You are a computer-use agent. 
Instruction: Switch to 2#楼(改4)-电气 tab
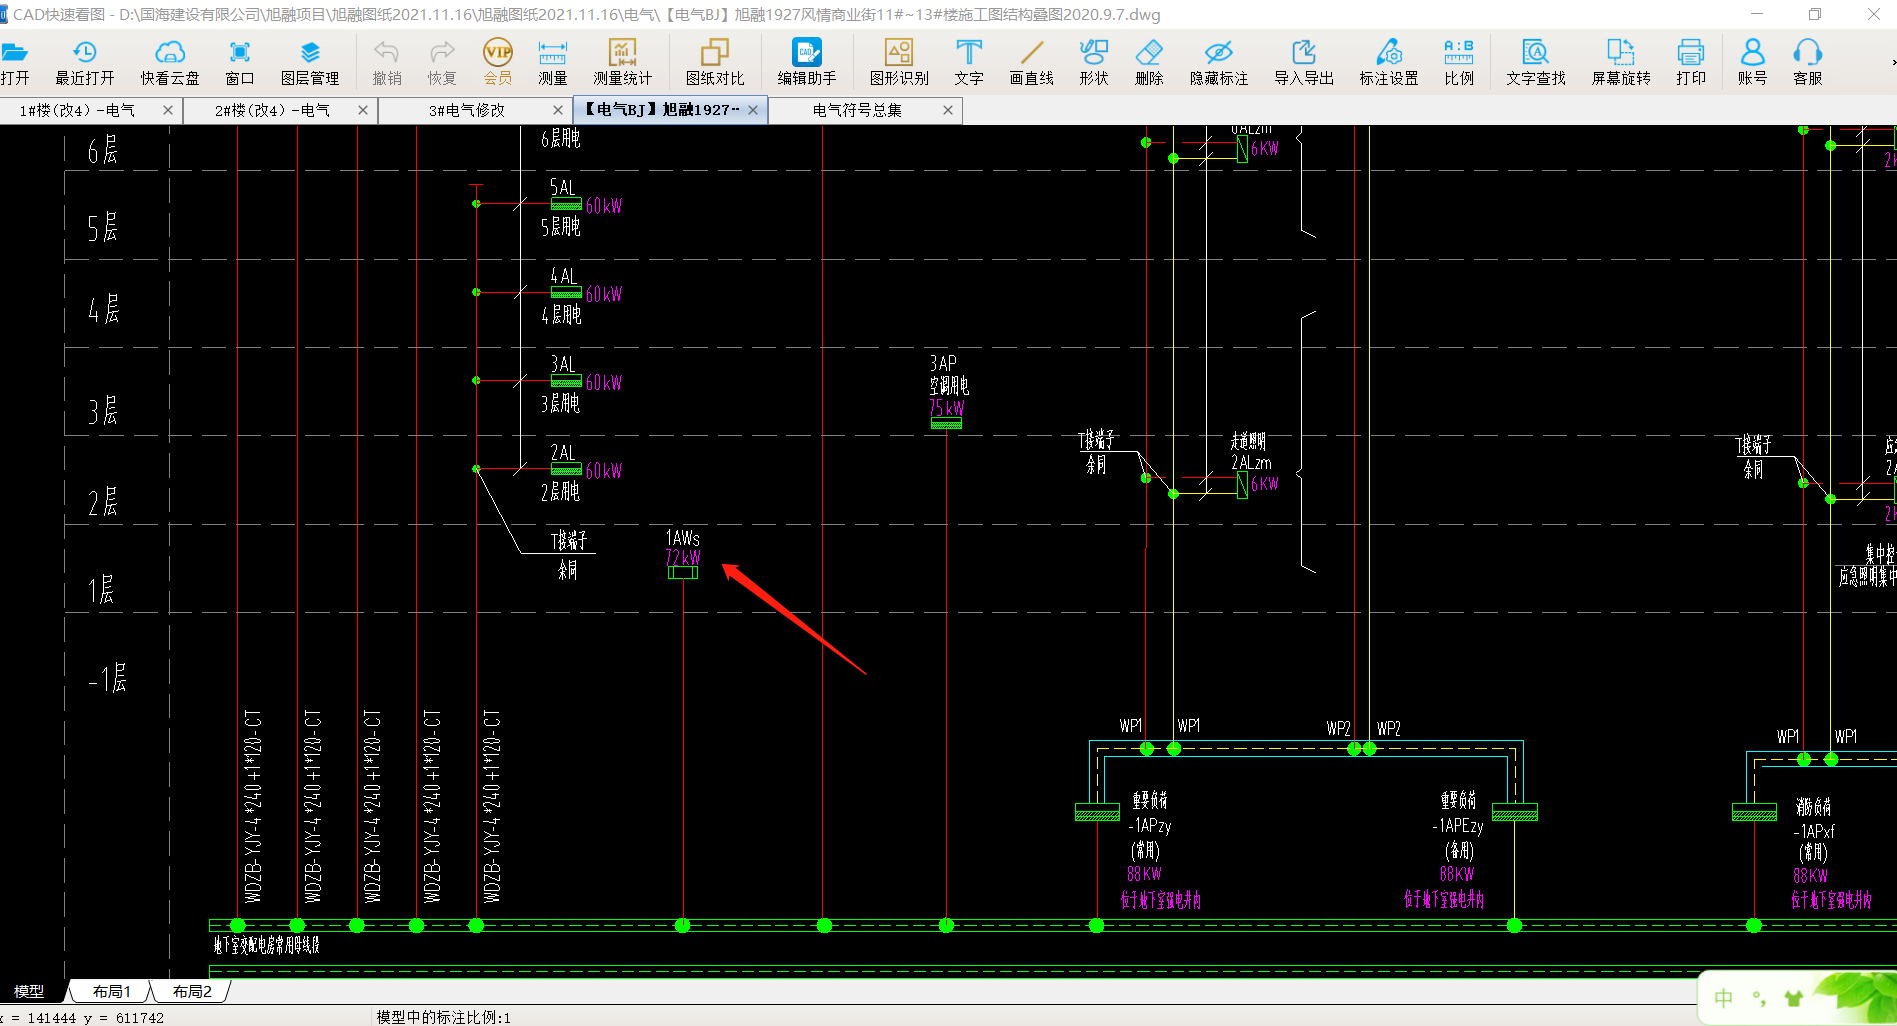(272, 110)
